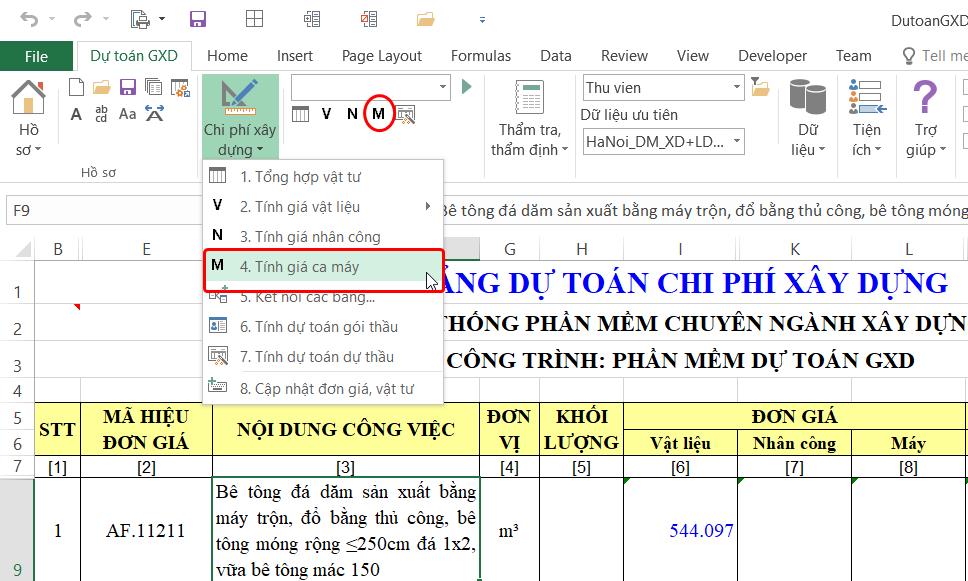Click the purple save icon in quick access
968x581 pixels.
(x=198, y=19)
